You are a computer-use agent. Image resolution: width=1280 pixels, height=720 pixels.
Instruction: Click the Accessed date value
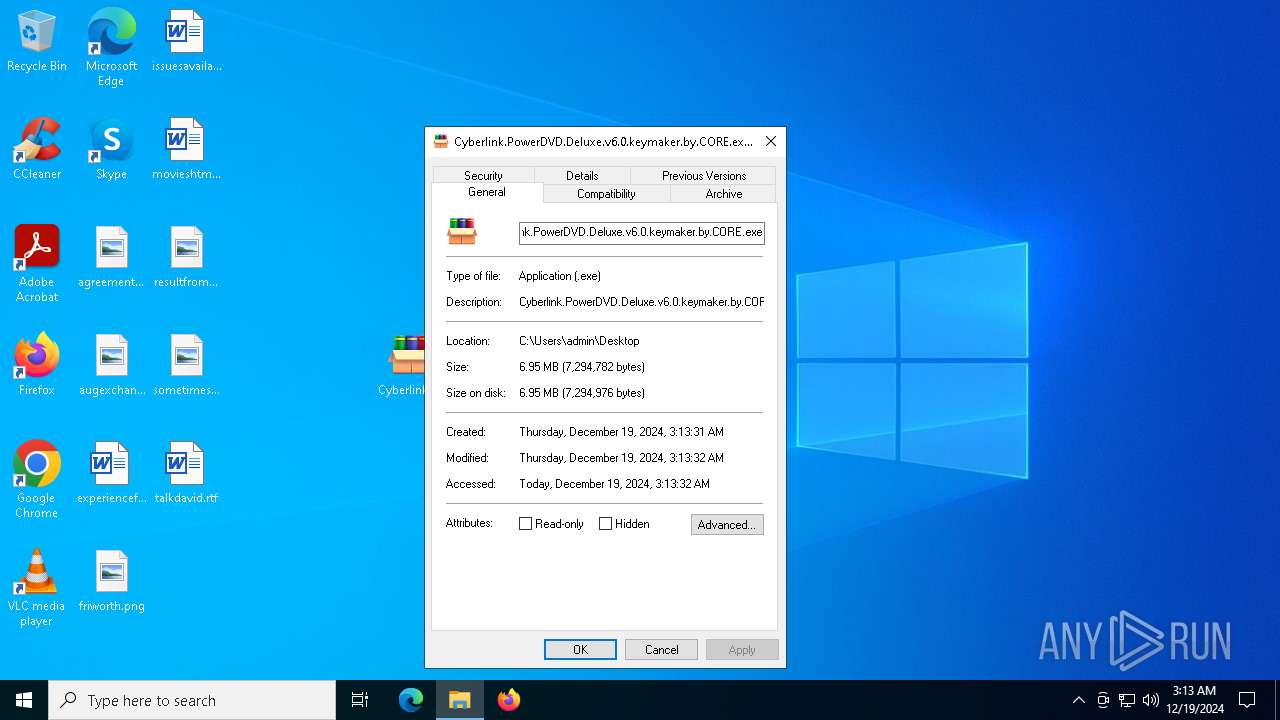[614, 484]
